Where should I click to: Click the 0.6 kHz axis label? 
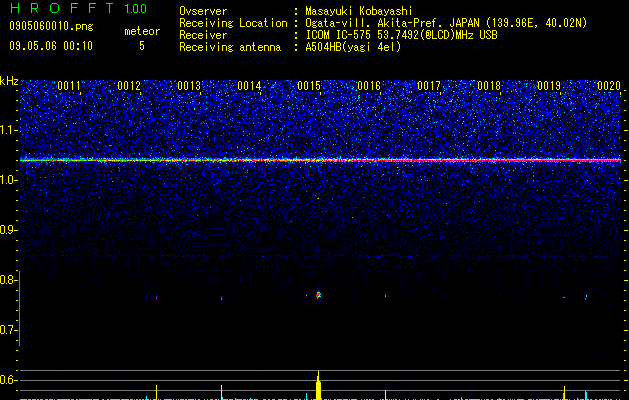[7, 380]
